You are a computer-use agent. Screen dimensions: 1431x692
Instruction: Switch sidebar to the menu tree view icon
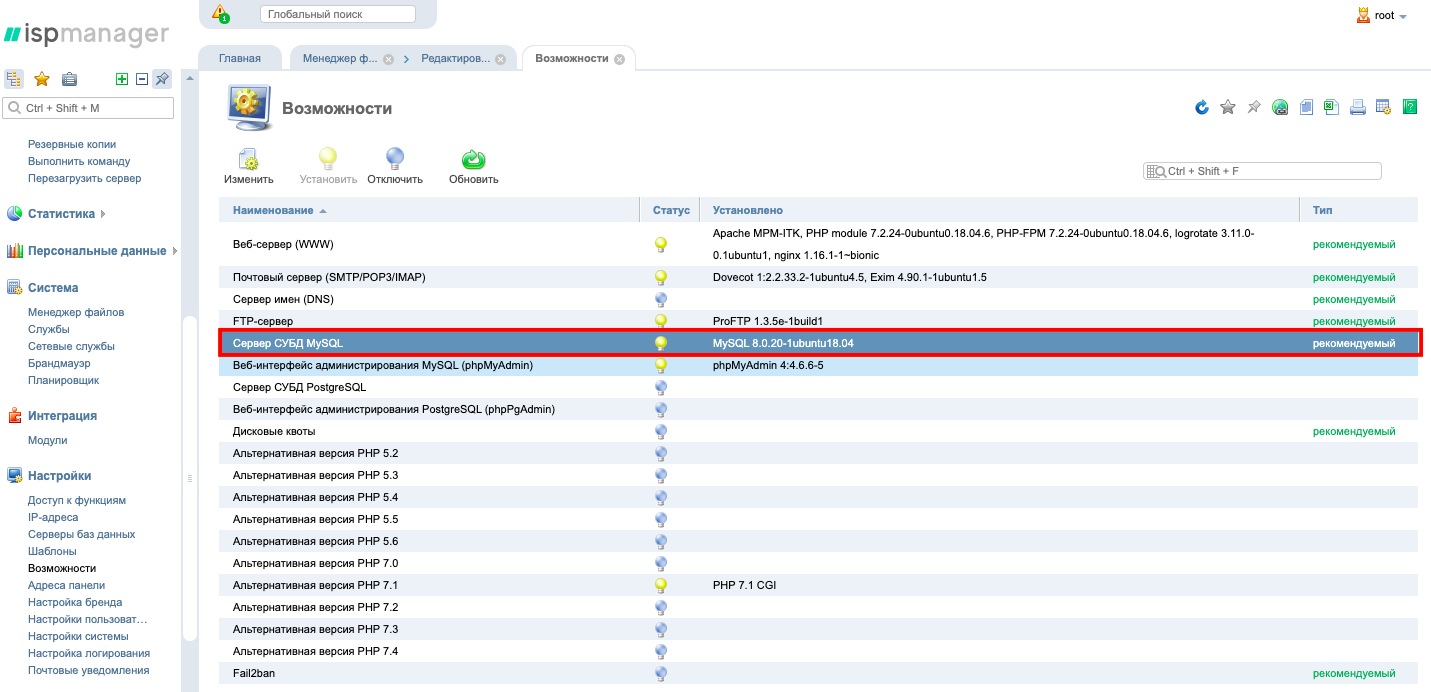click(x=14, y=79)
